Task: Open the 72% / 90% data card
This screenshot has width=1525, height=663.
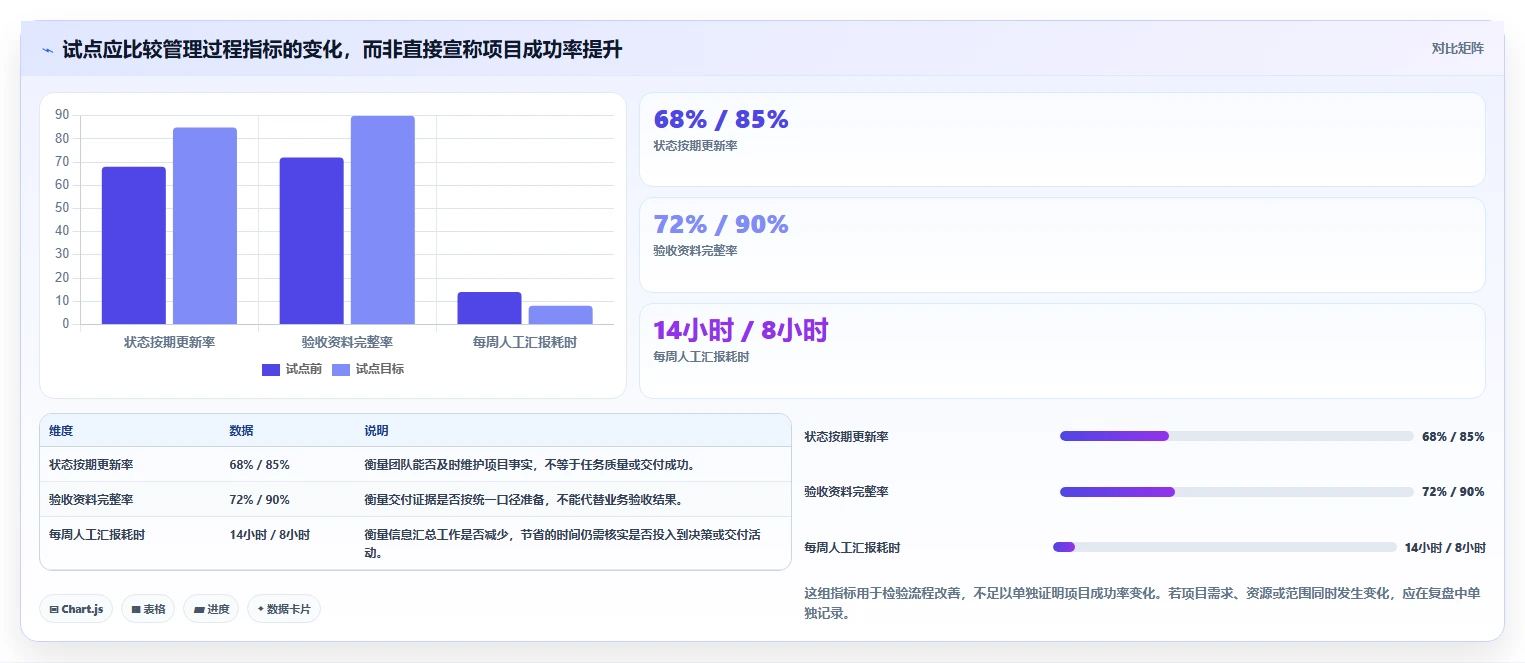Action: coord(1062,245)
